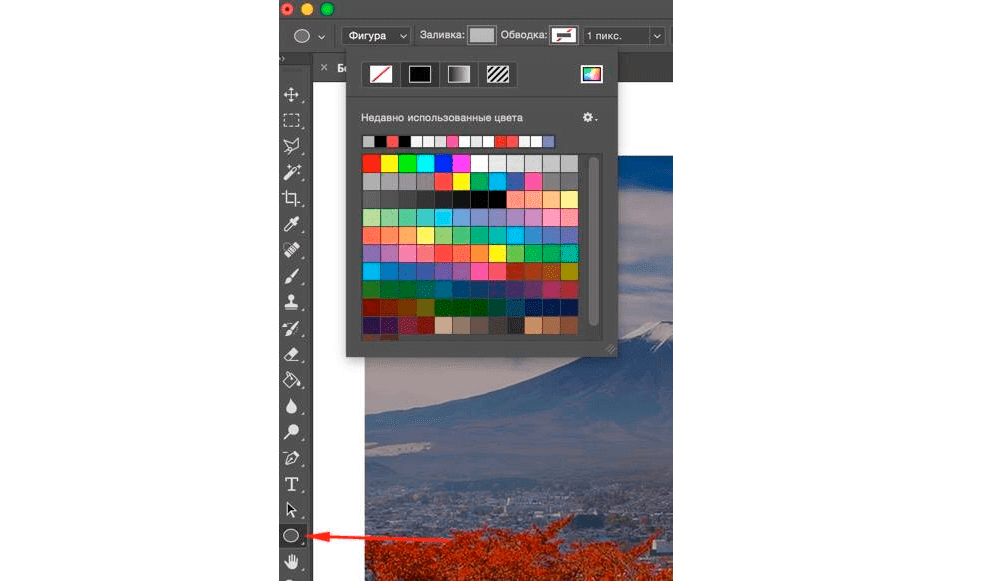
Task: Set fill type to No Color
Action: (381, 74)
